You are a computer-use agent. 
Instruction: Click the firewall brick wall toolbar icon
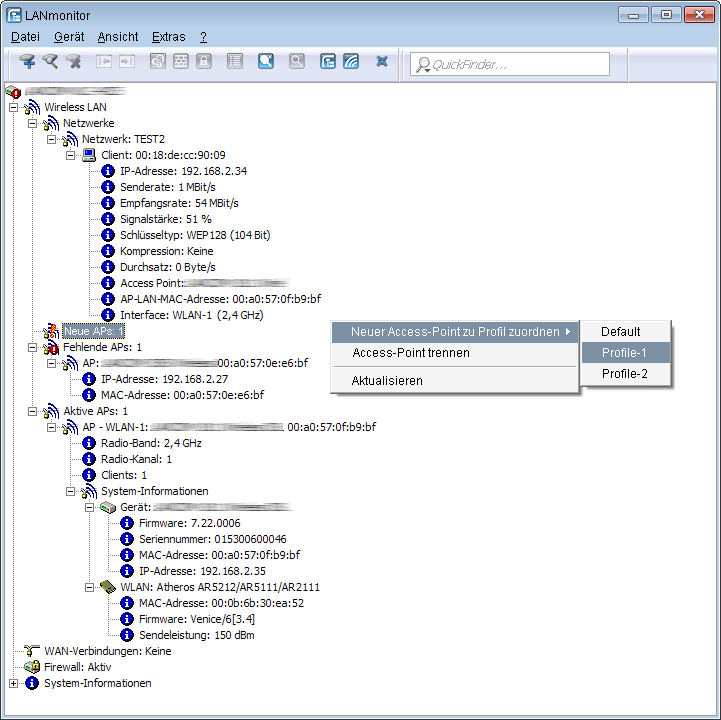point(181,62)
